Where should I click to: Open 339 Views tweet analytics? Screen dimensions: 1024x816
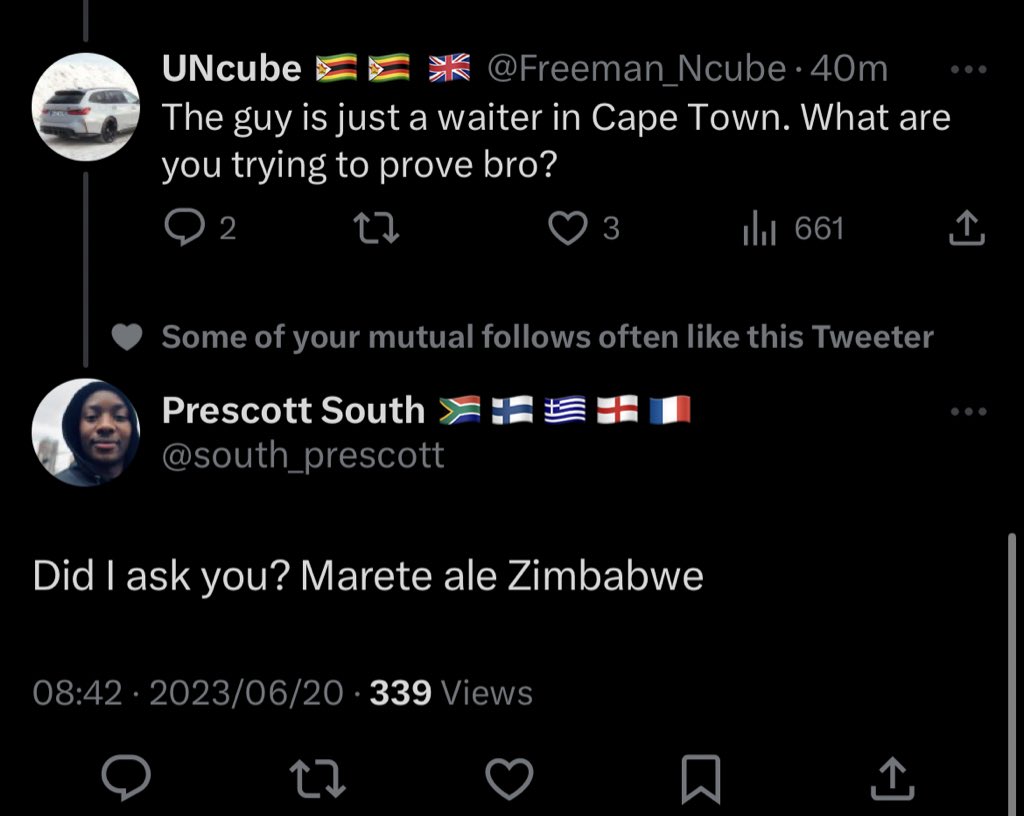451,693
